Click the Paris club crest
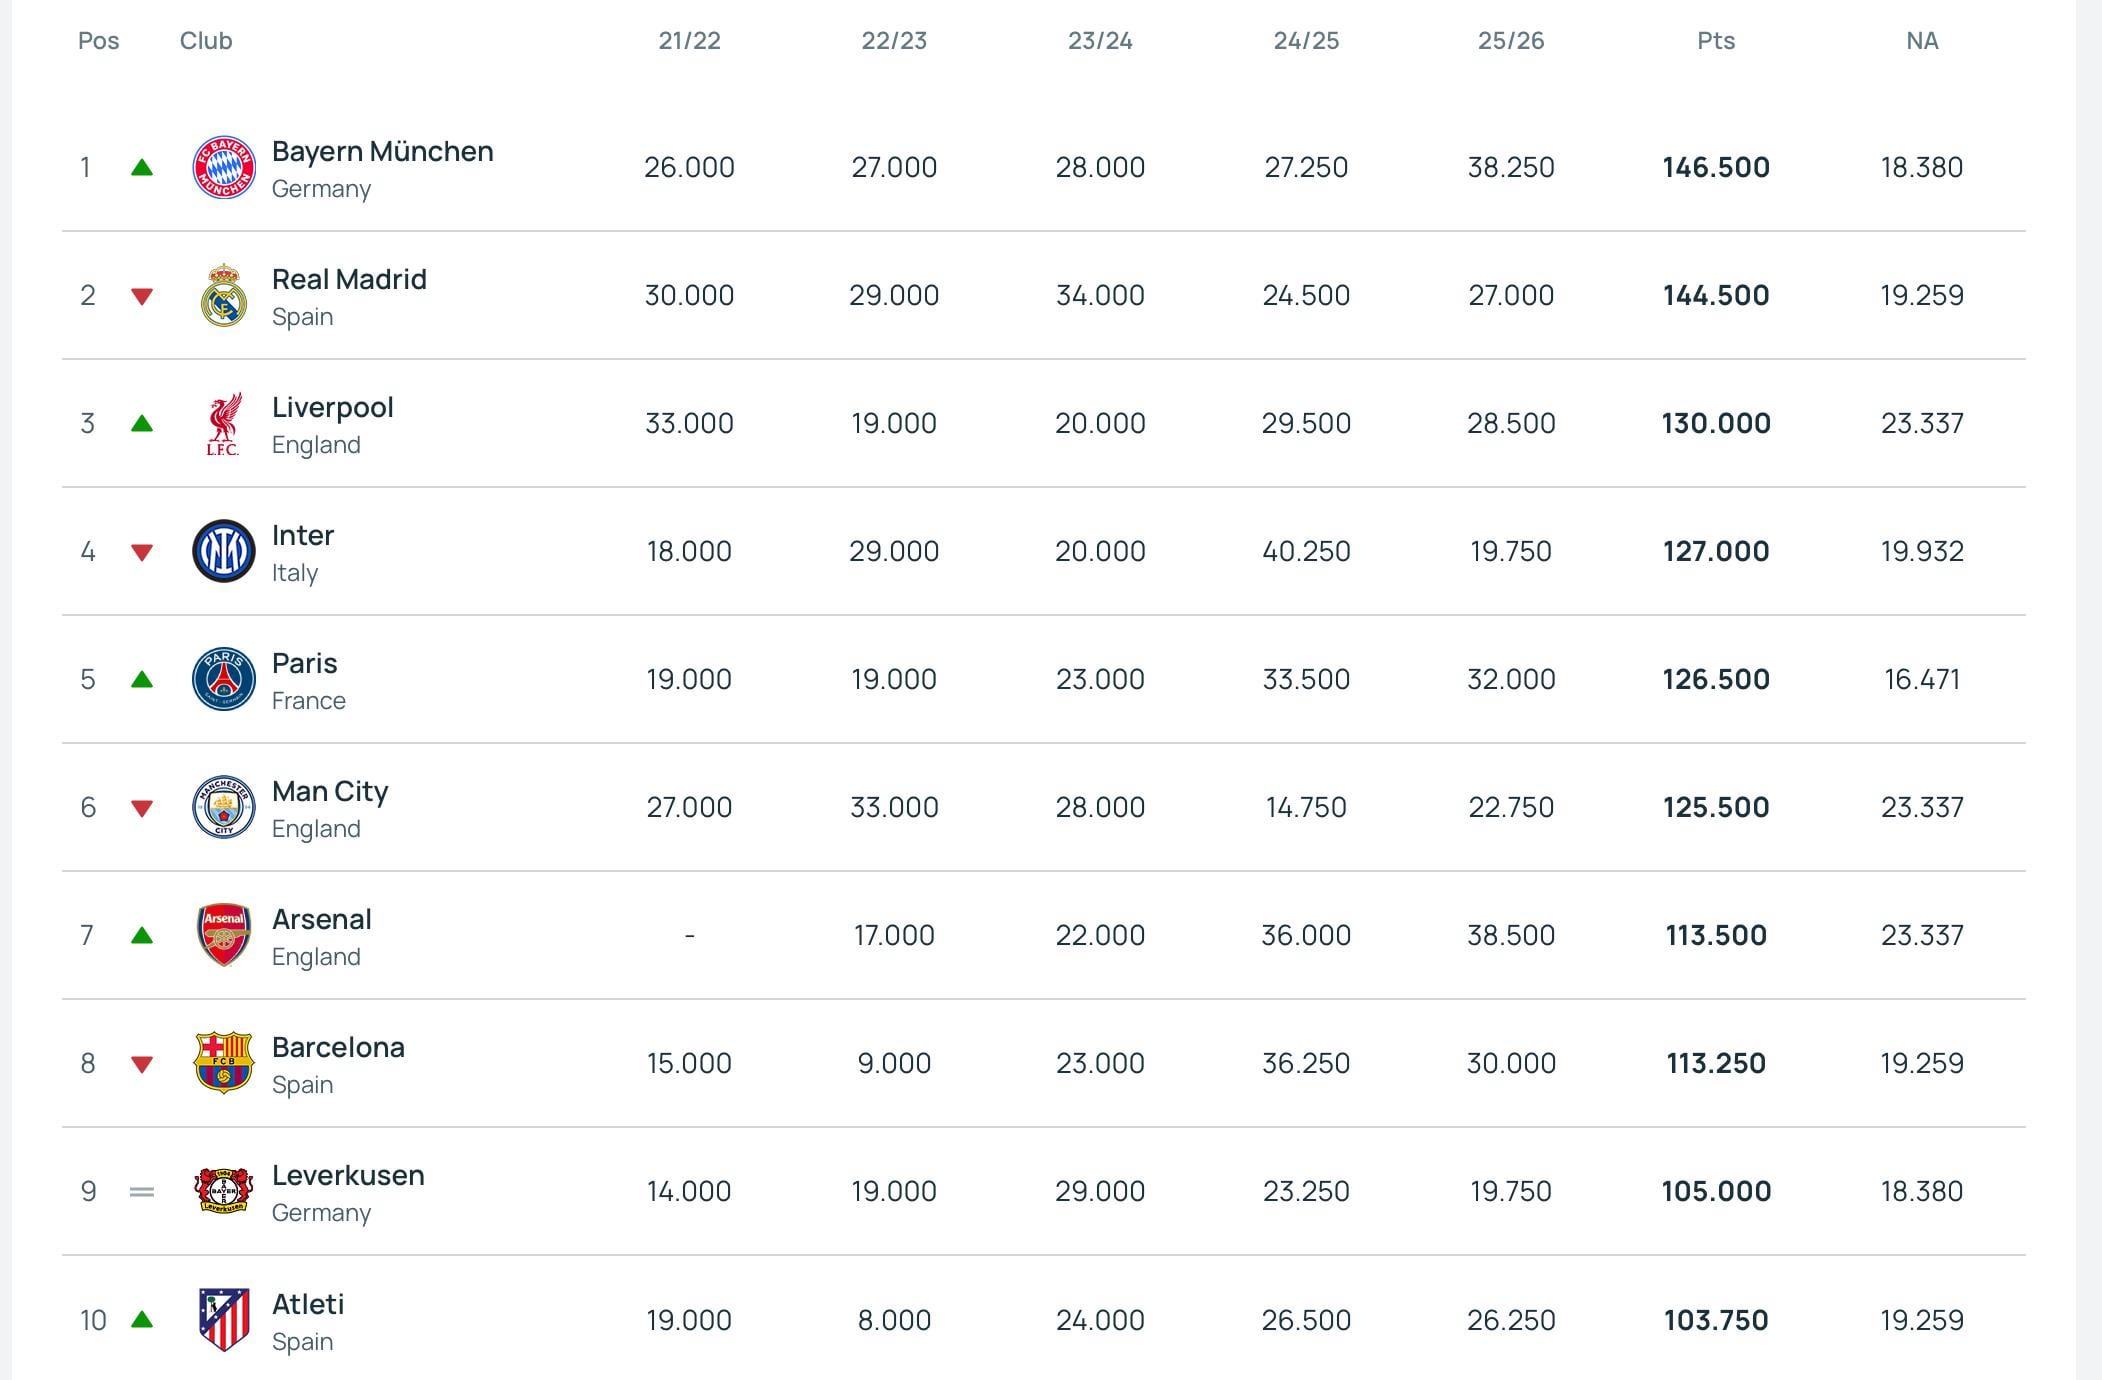Screen dimensions: 2102x1380 [223, 679]
